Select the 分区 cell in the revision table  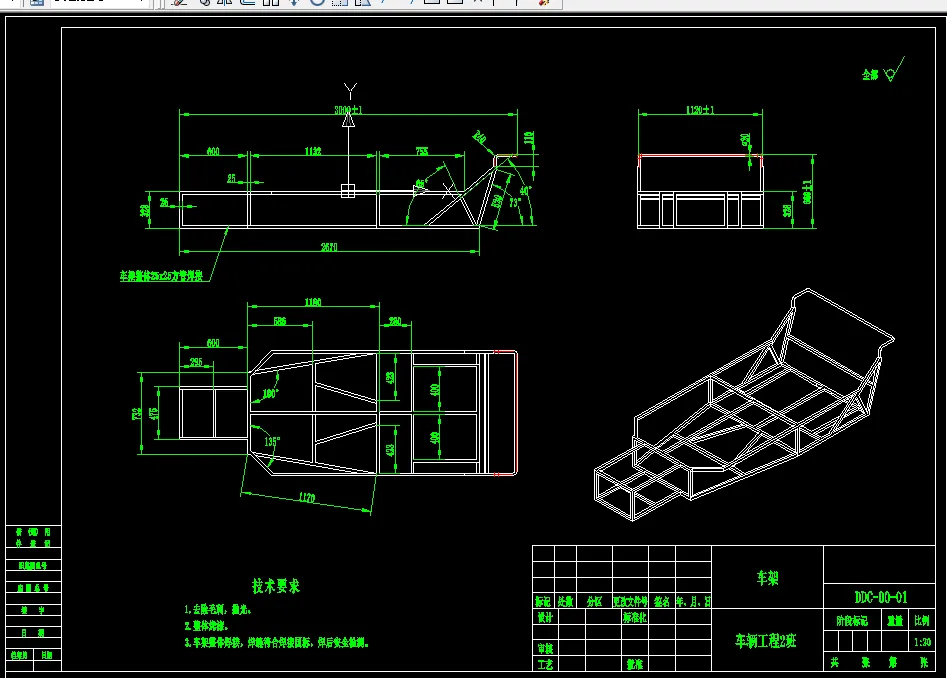coord(594,601)
